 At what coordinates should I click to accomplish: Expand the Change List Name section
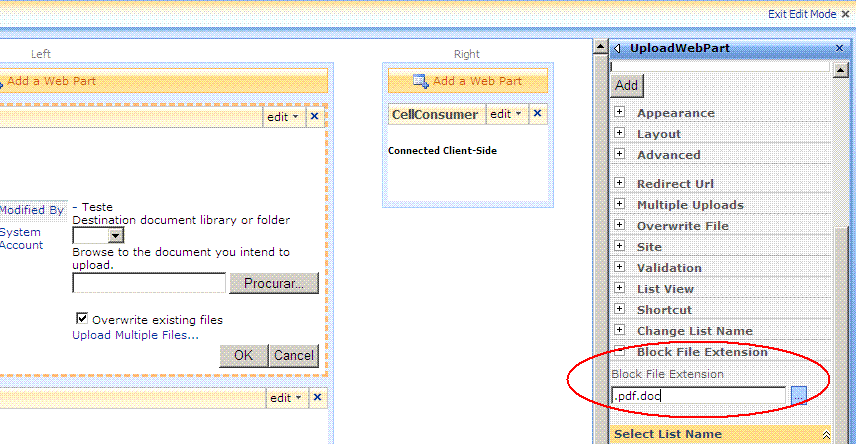click(620, 329)
